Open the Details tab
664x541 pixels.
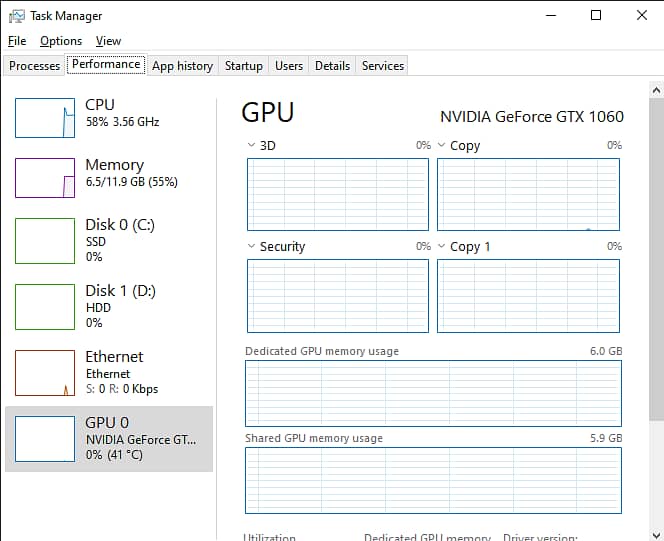pos(332,66)
